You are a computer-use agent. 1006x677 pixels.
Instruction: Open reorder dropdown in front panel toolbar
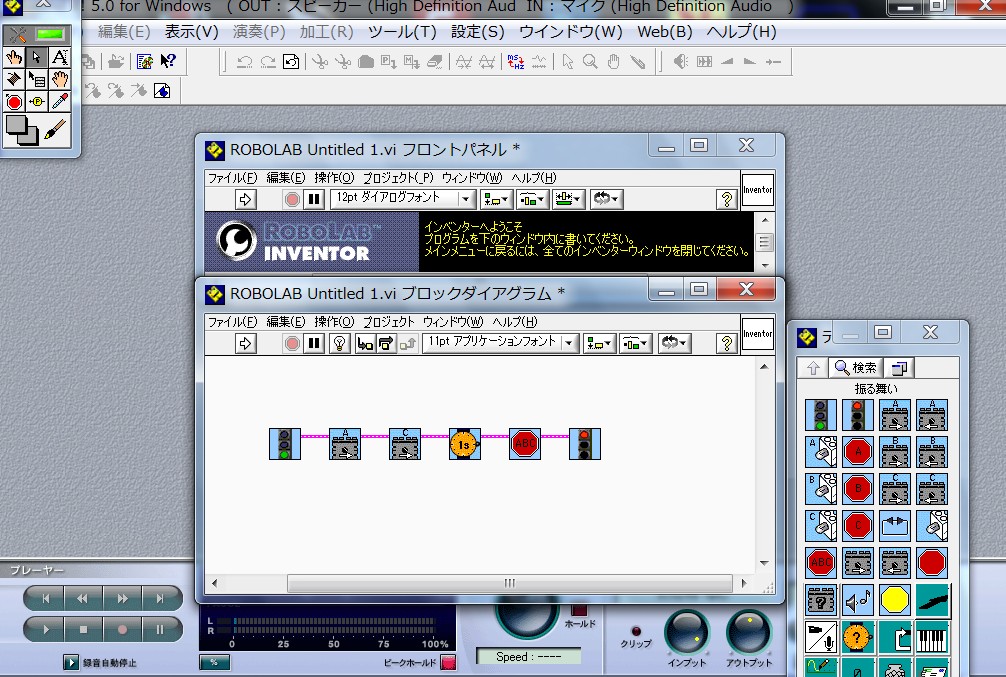(x=606, y=199)
